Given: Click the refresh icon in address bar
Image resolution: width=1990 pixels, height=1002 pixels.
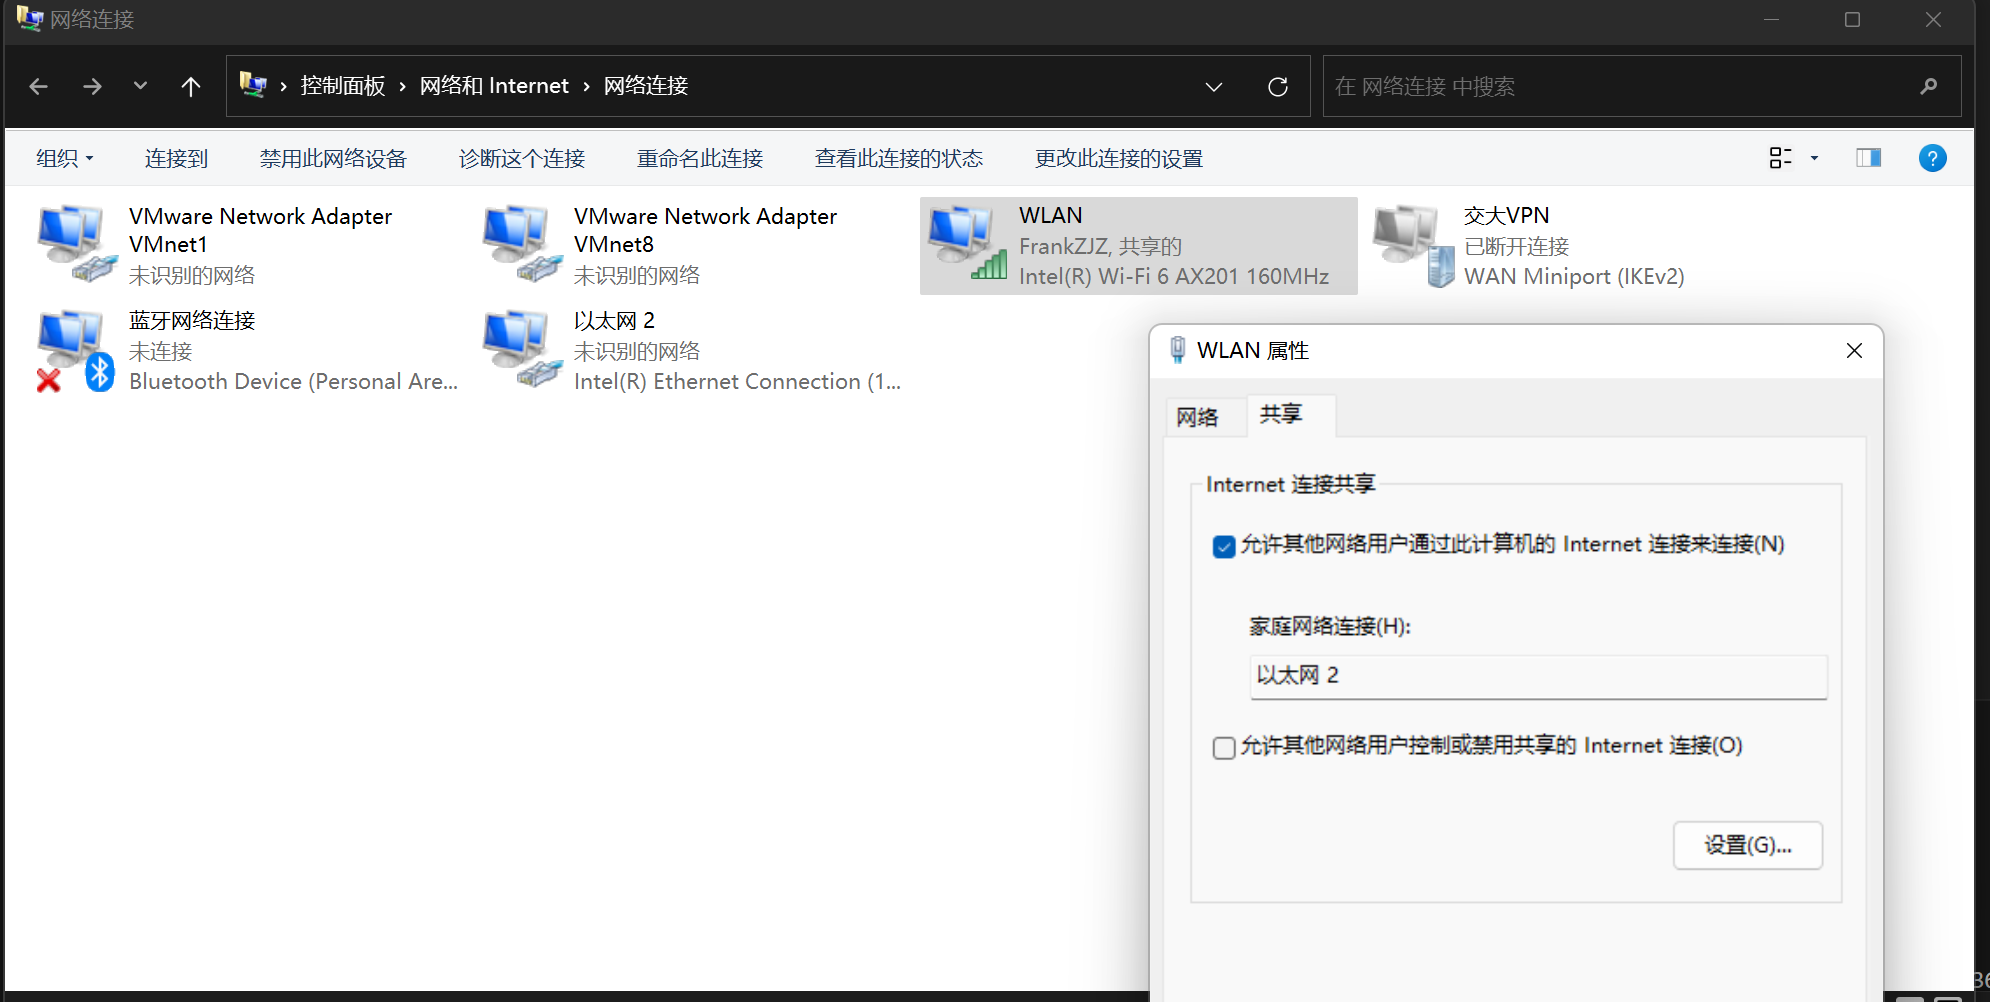Looking at the screenshot, I should tap(1277, 87).
